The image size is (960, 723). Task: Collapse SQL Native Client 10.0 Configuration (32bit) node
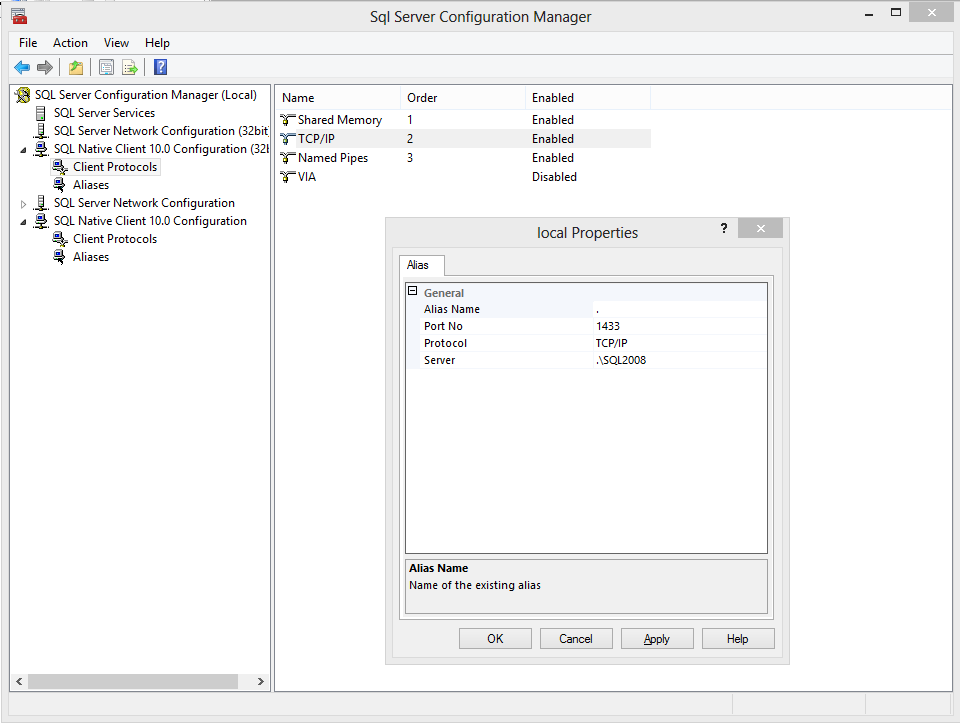[x=23, y=150]
